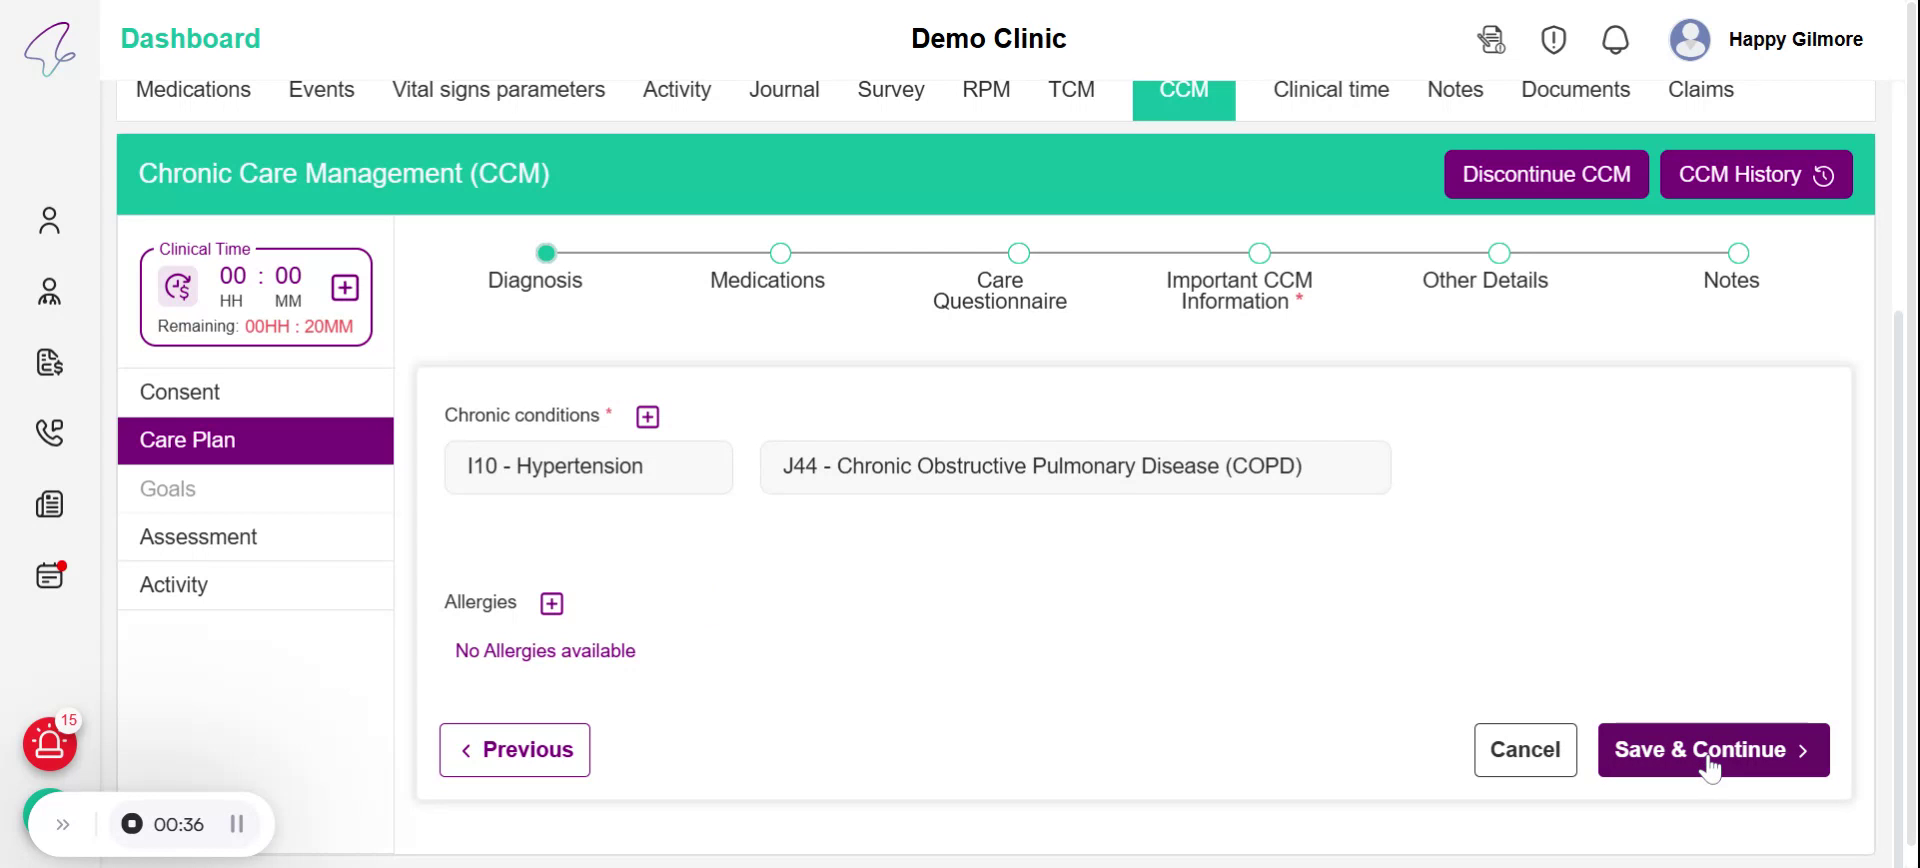
Task: Open the billing sidebar icon
Action: click(49, 362)
